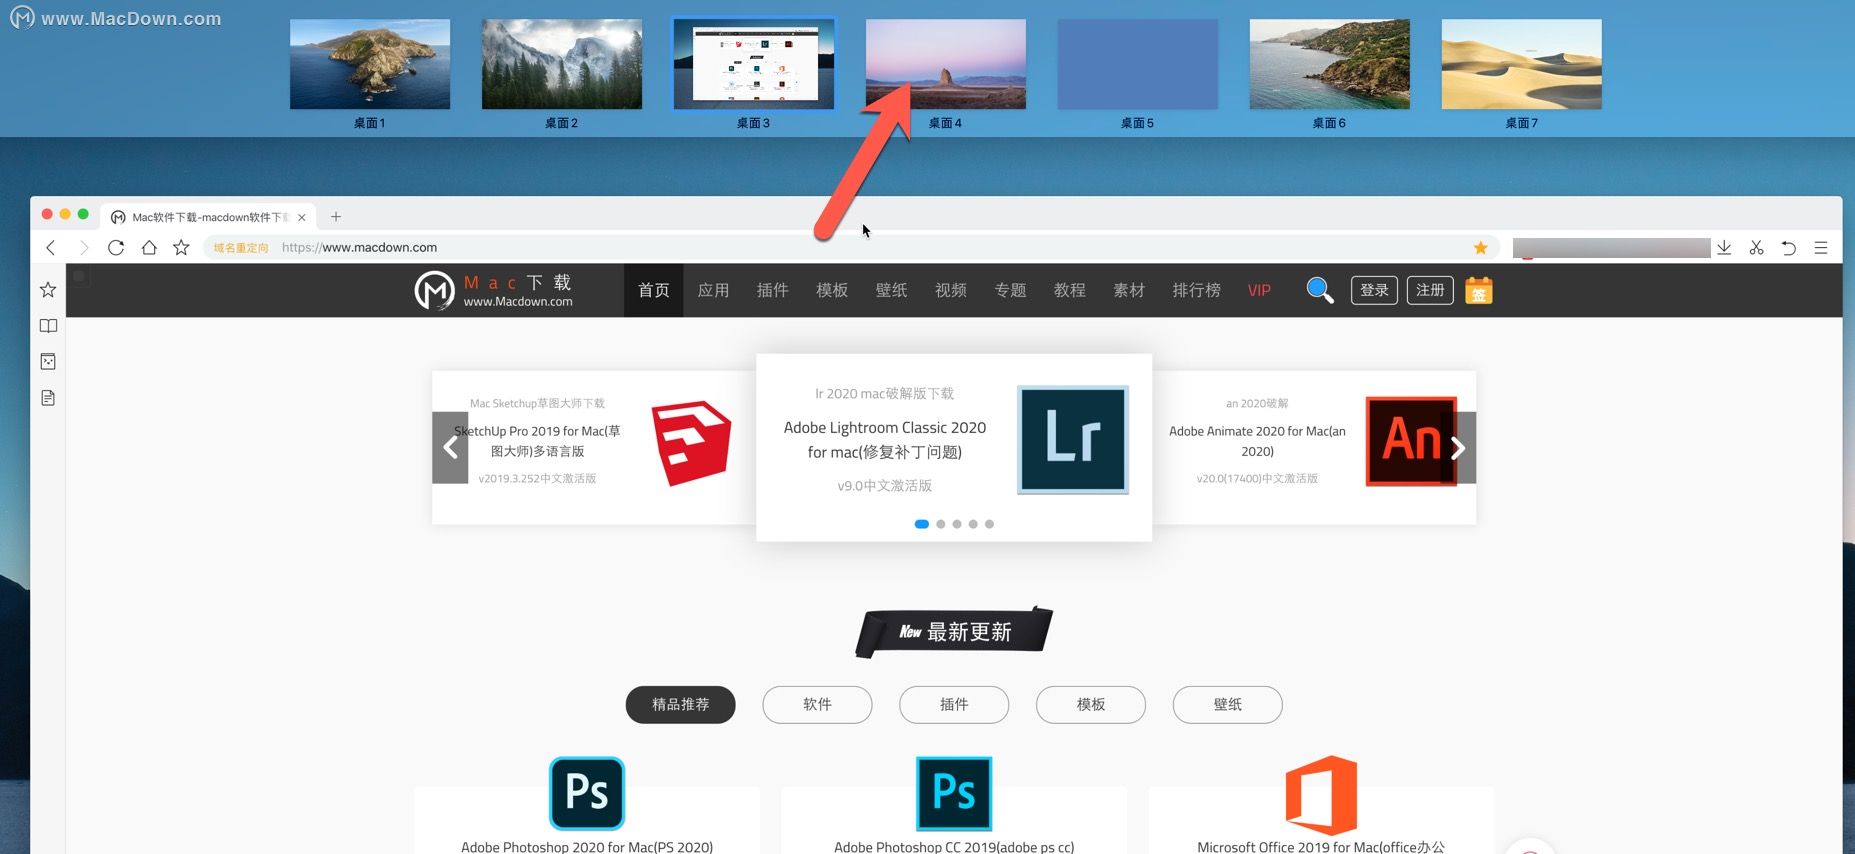Click the blue search magnifier icon
1855x854 pixels.
coord(1320,291)
